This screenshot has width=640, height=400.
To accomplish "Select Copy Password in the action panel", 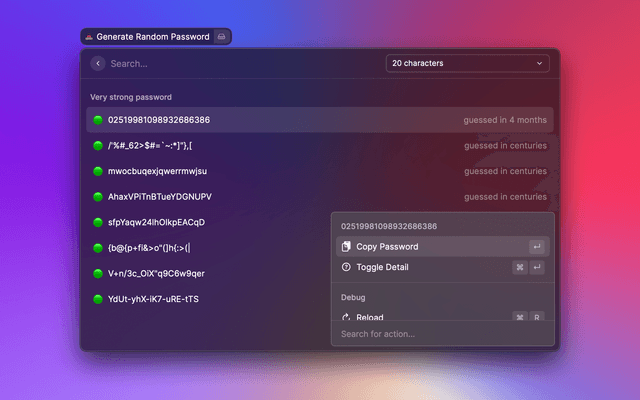I will (x=387, y=247).
